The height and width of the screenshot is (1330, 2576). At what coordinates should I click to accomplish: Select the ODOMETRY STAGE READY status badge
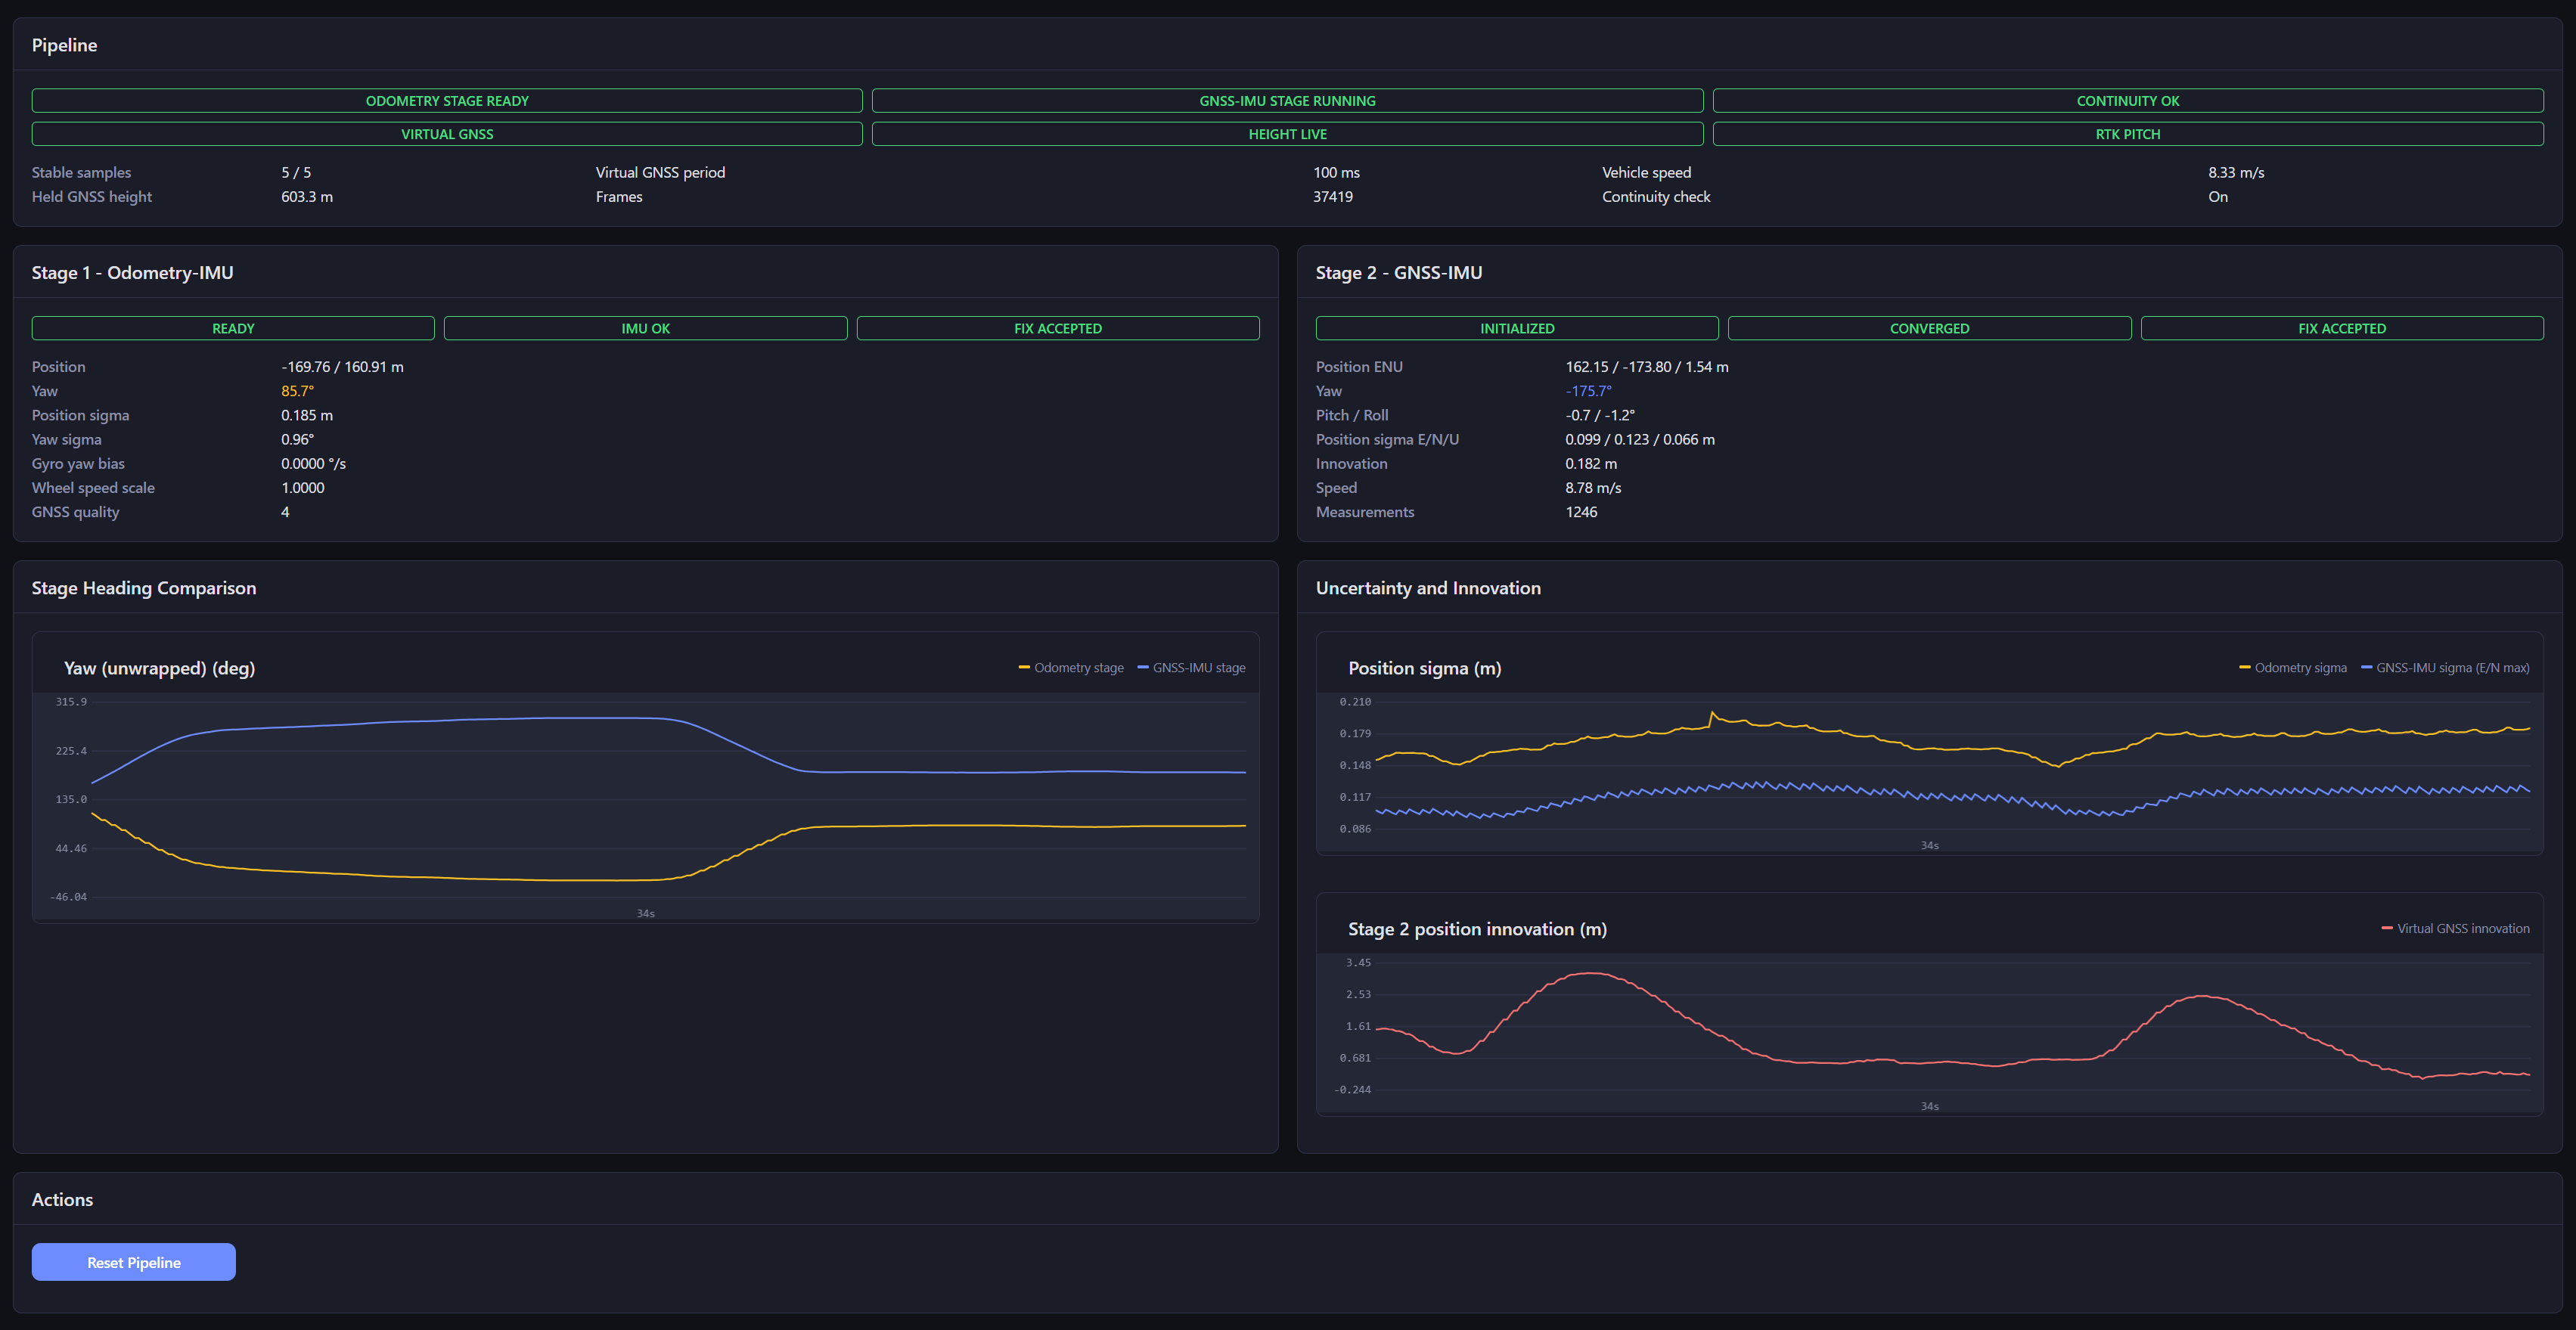pyautogui.click(x=447, y=101)
